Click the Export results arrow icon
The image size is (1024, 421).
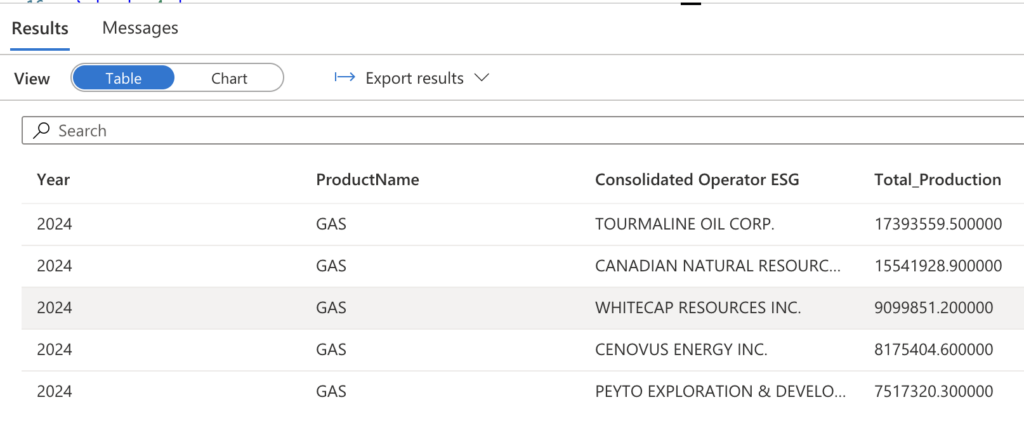coord(345,78)
